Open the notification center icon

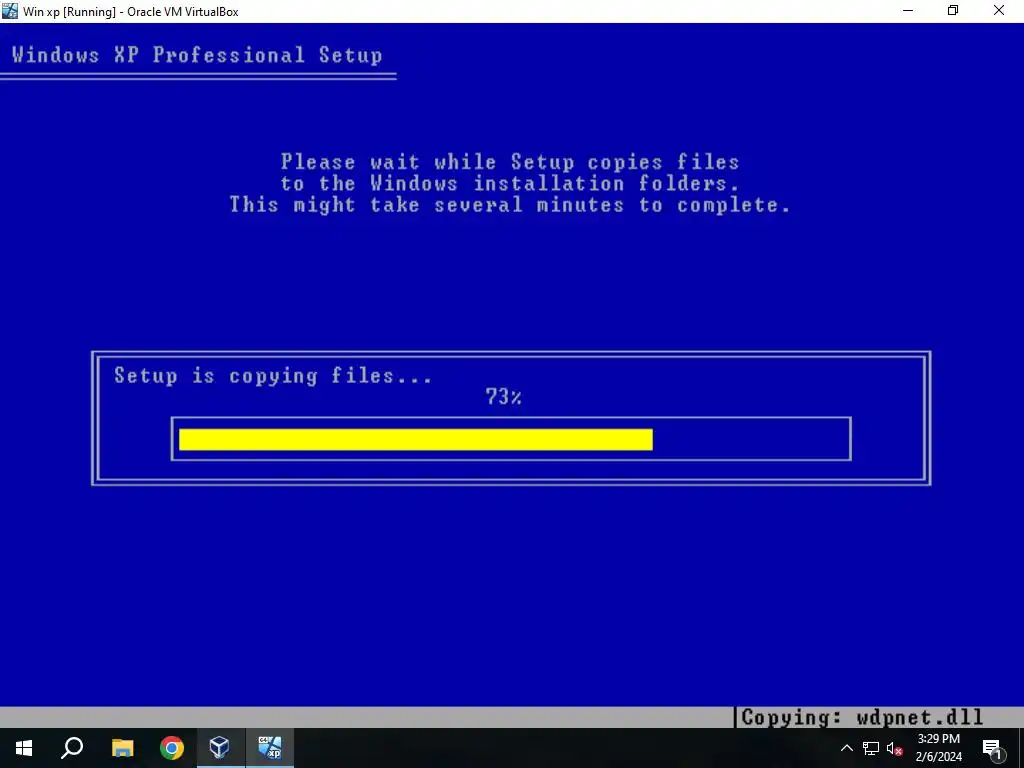(x=992, y=748)
